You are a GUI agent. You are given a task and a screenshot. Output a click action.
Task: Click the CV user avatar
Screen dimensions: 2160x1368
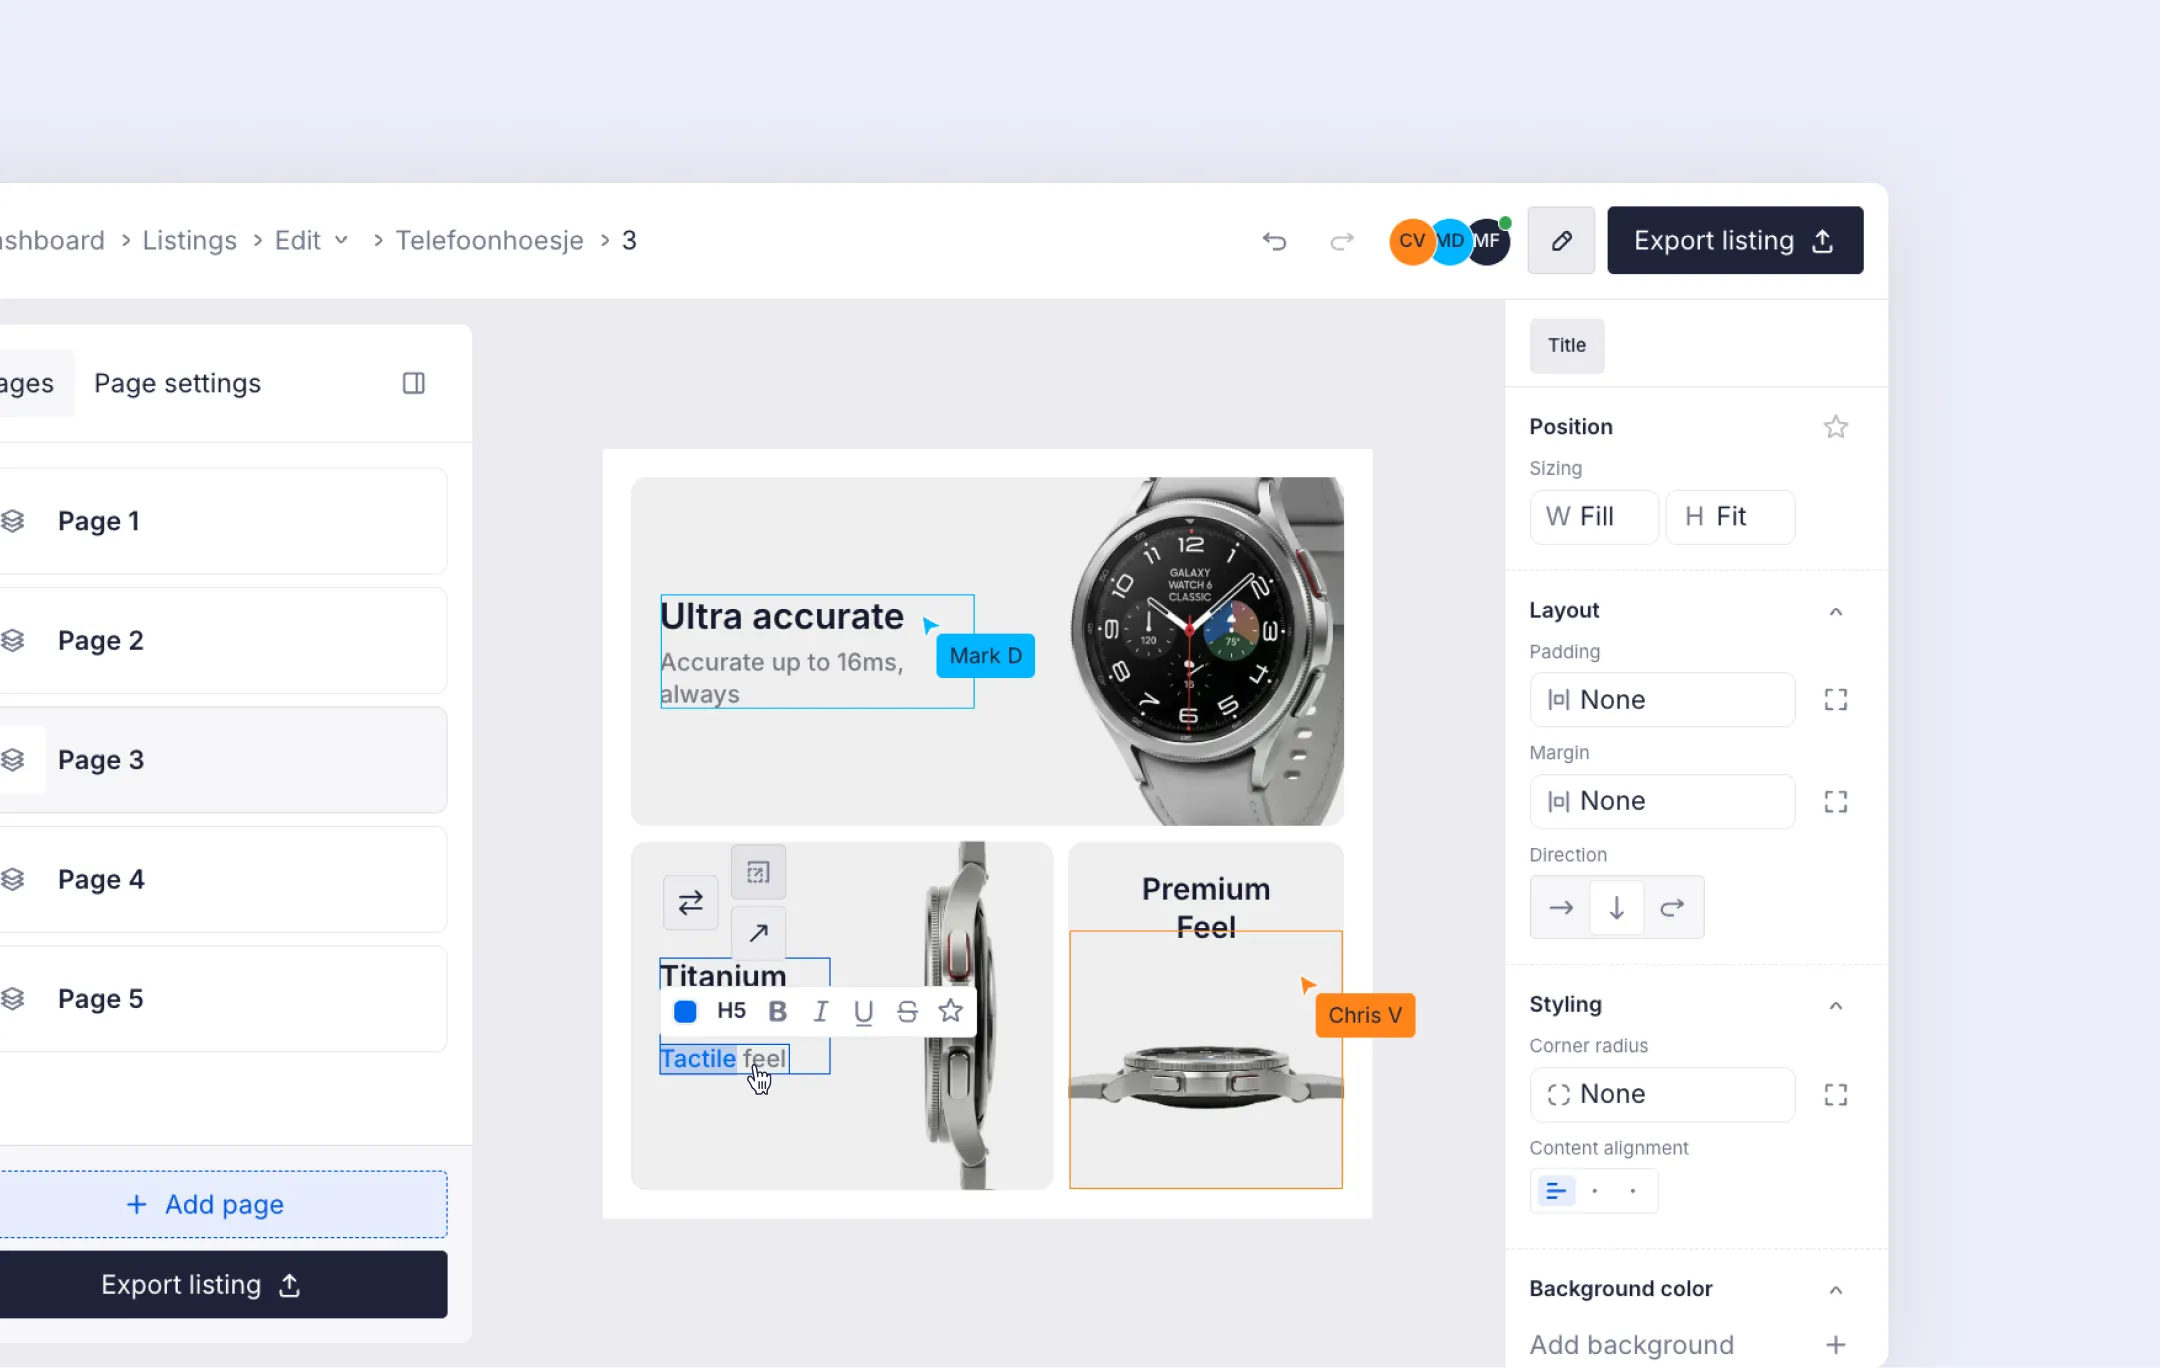coord(1412,241)
